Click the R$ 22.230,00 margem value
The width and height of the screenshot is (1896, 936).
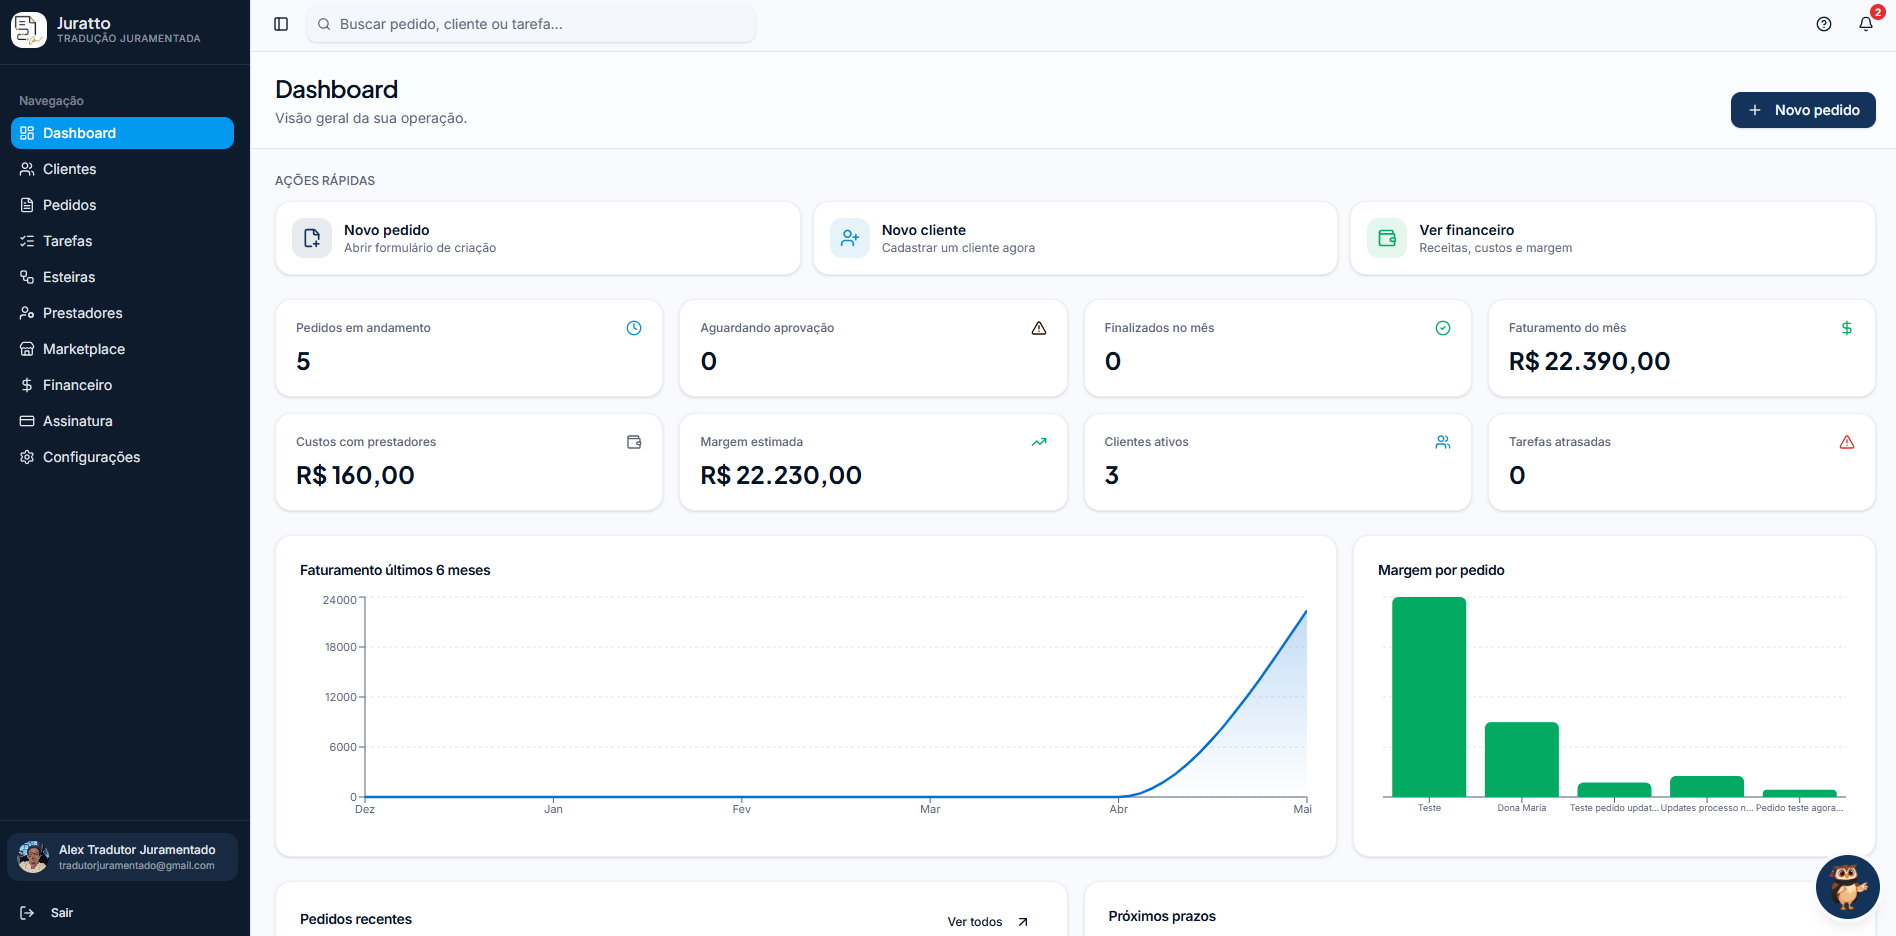point(781,475)
